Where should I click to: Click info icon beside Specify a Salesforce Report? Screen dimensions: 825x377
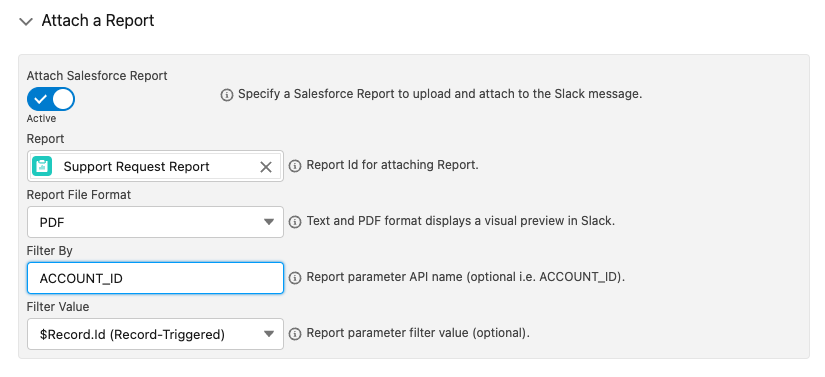(227, 95)
